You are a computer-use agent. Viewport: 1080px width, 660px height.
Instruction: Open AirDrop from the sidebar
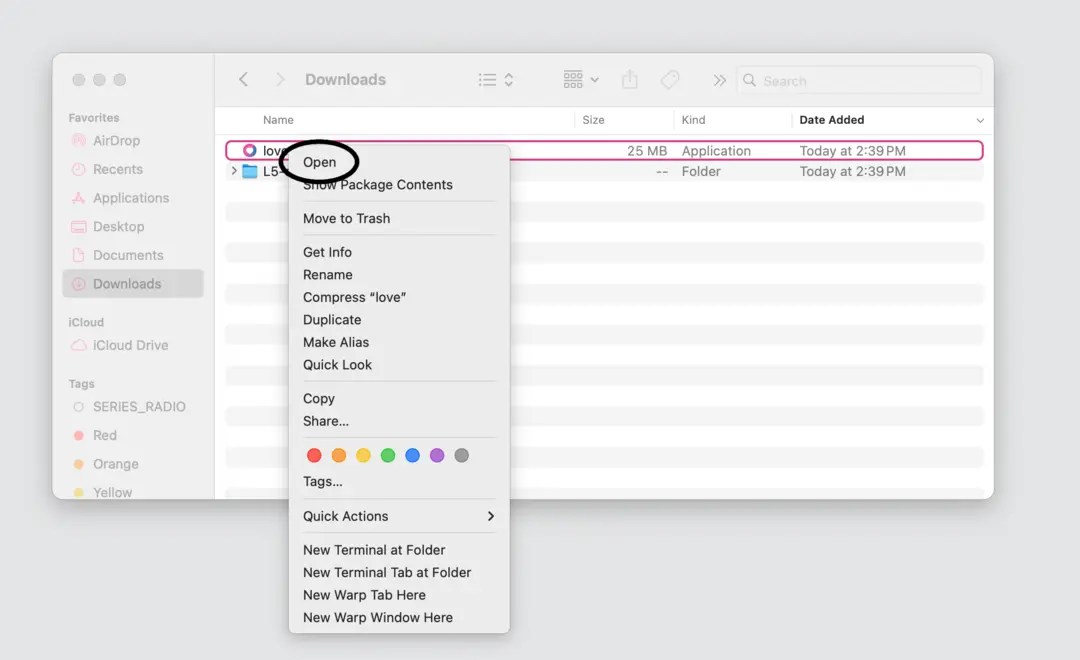tap(116, 141)
